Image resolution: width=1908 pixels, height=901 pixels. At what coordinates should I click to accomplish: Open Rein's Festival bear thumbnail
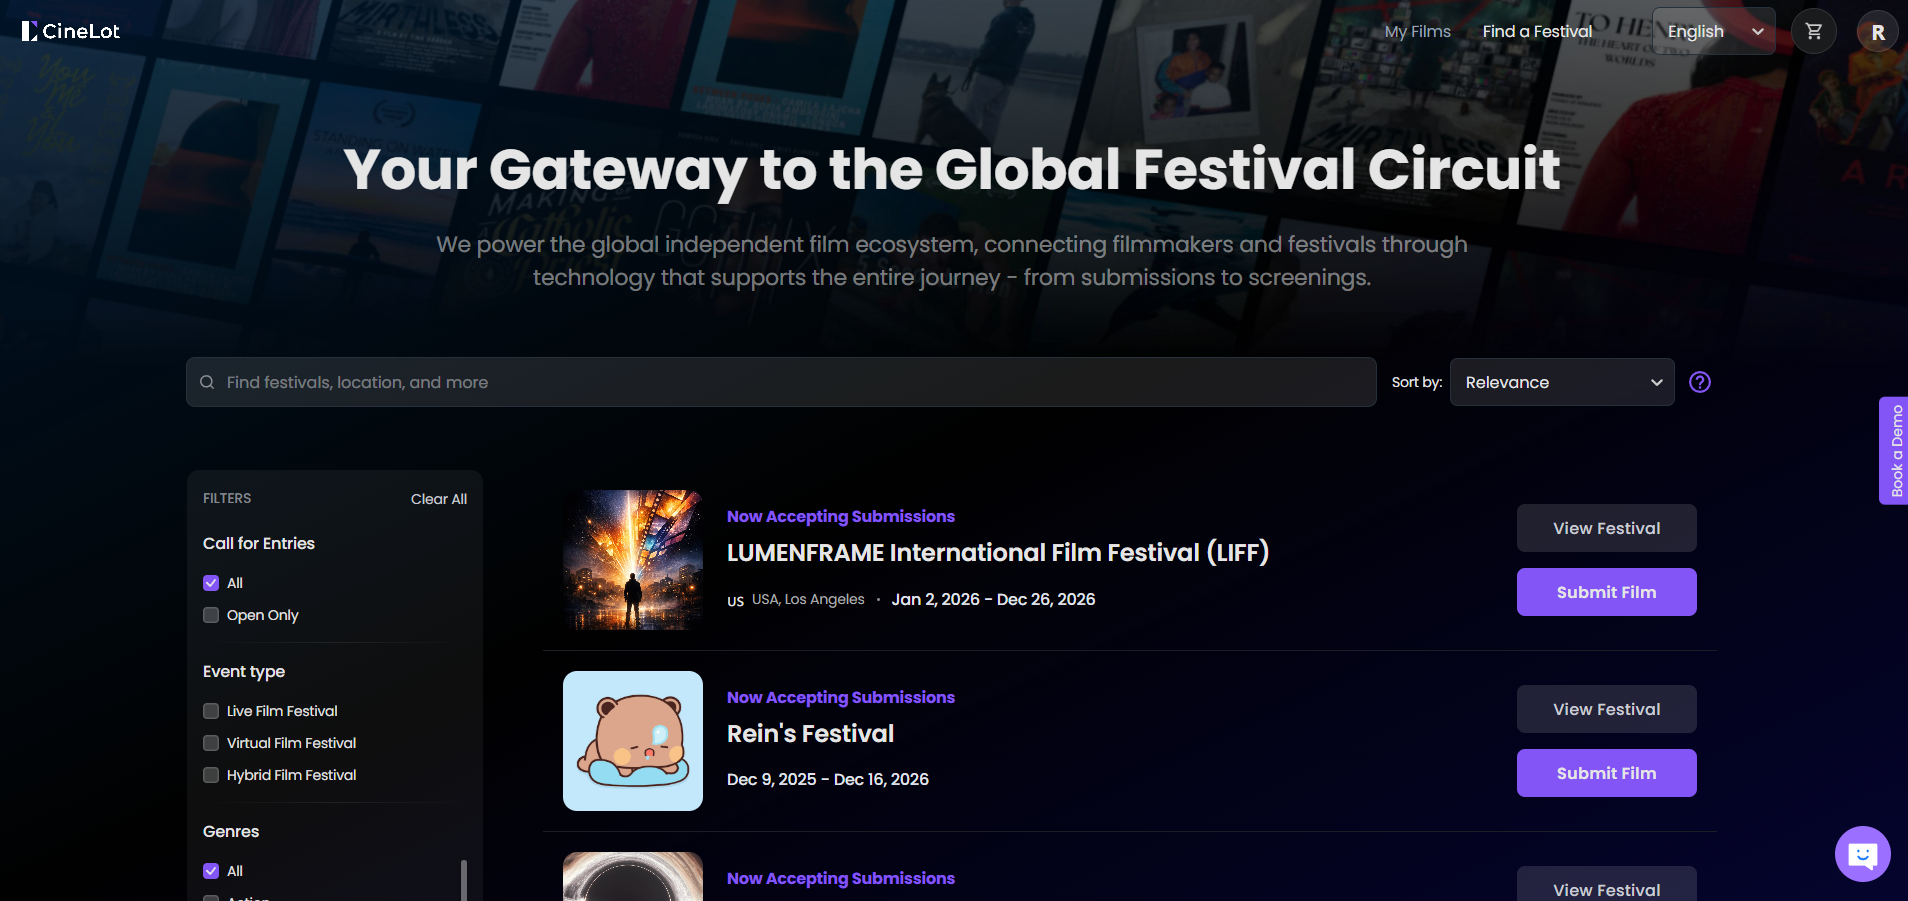(632, 741)
